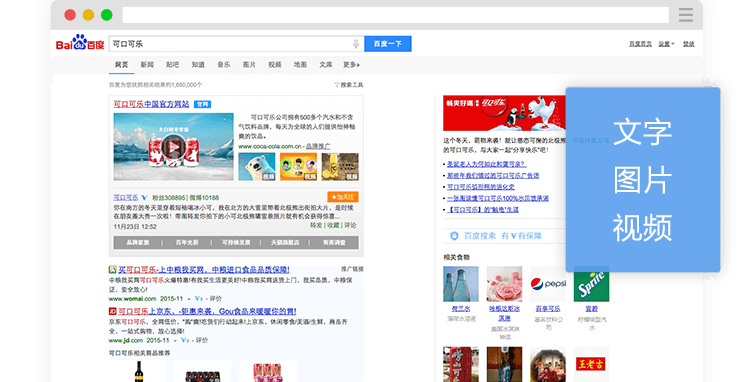Click the red JD favicon icon
This screenshot has width=751, height=382.
113,311
